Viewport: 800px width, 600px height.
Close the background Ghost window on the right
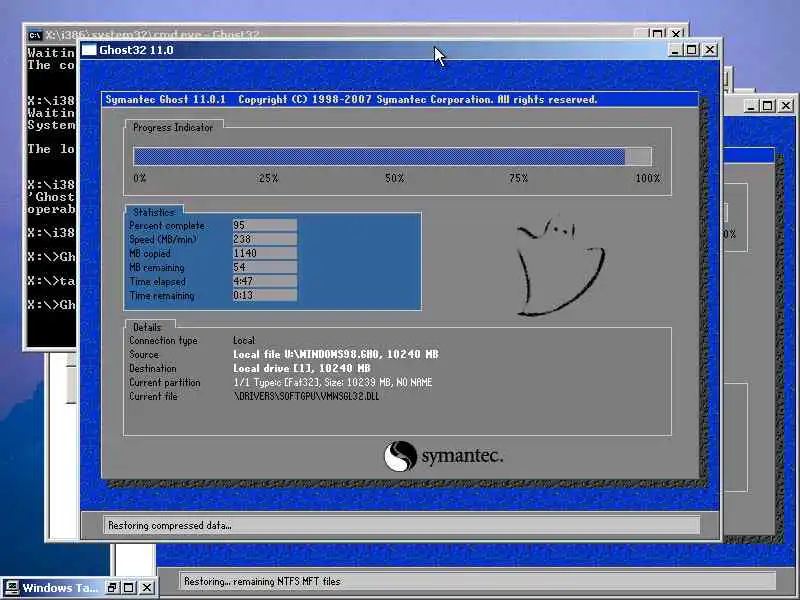[786, 106]
